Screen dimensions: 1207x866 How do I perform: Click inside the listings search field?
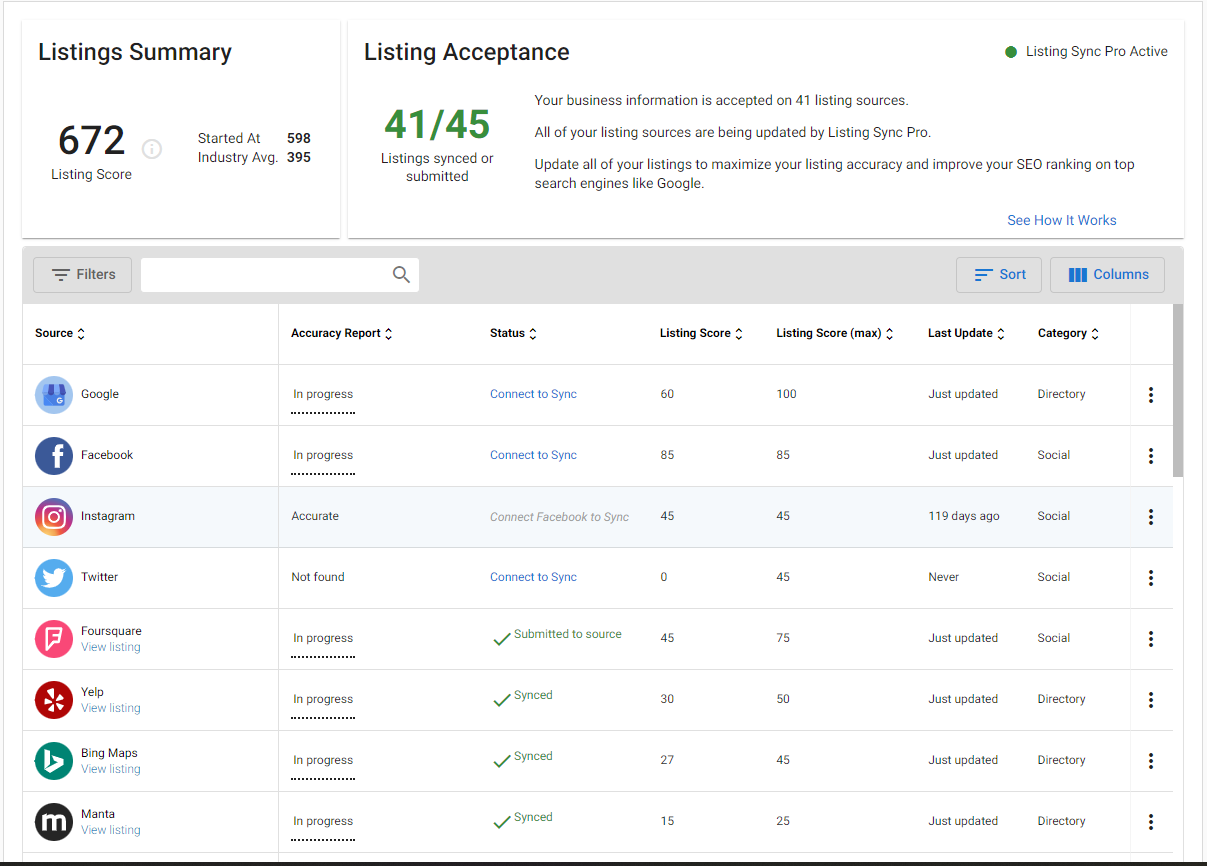[265, 275]
